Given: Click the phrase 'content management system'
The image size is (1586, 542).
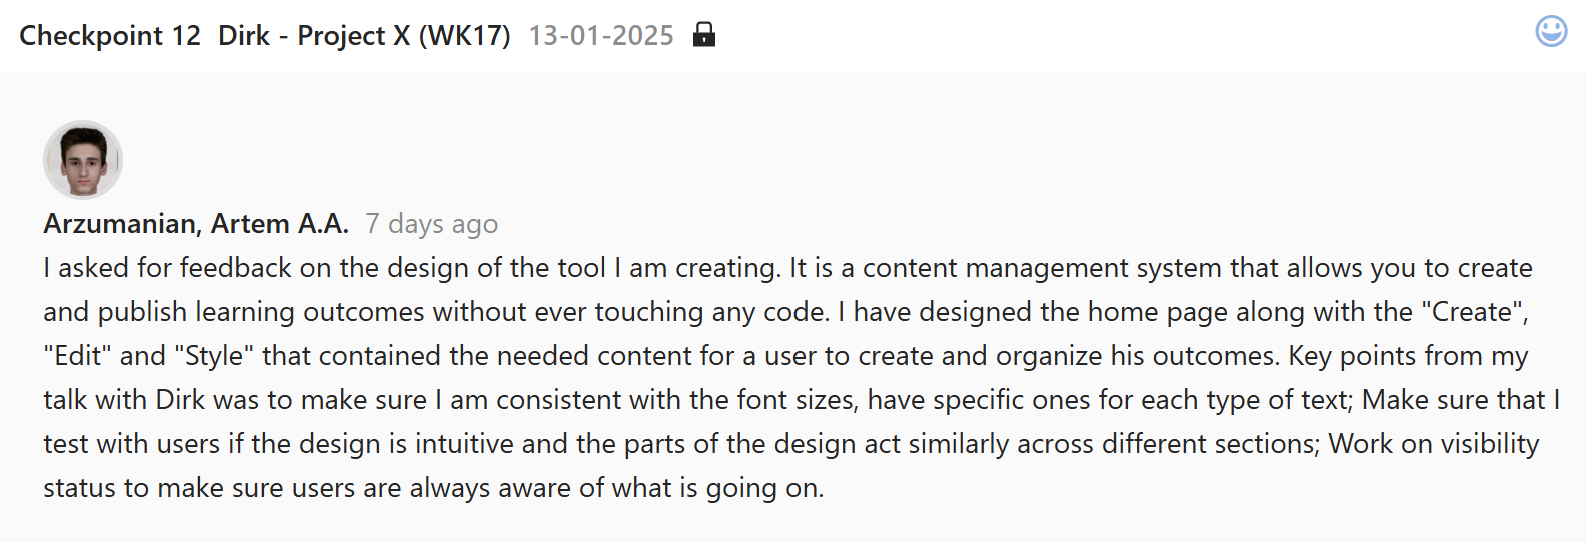Looking at the screenshot, I should 1042,268.
